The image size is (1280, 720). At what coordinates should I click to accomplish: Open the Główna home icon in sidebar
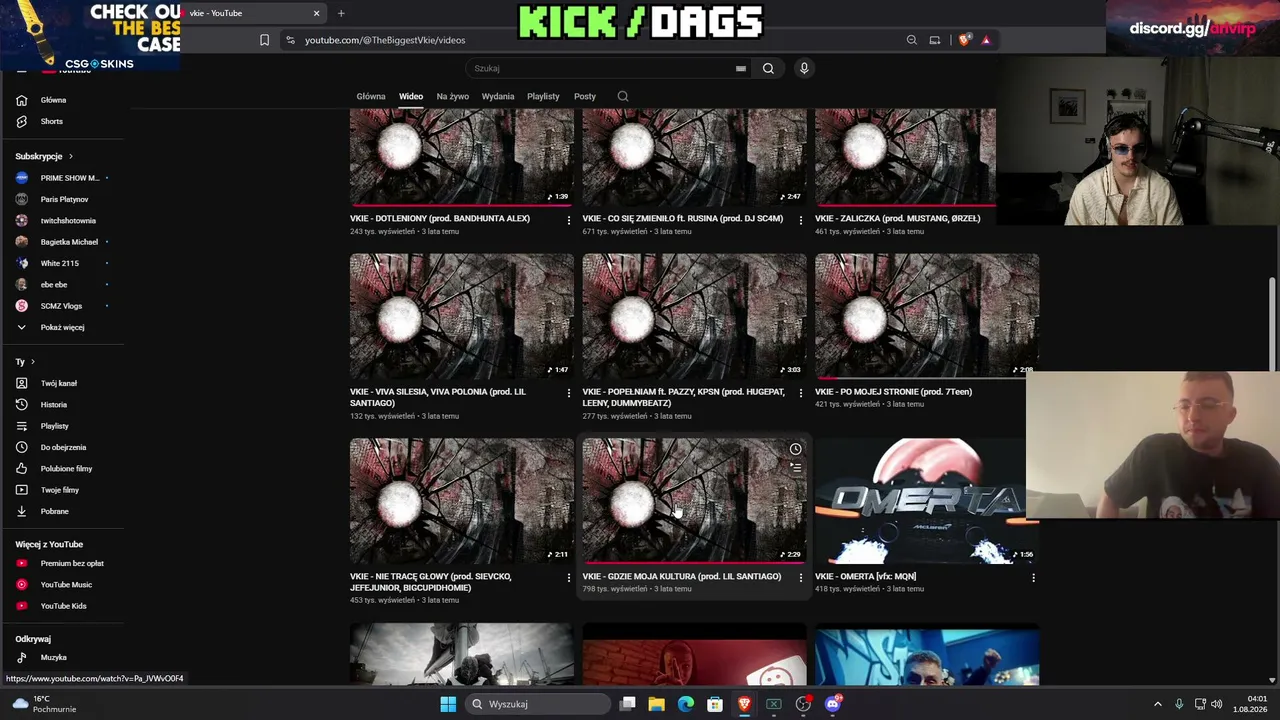tap(21, 100)
